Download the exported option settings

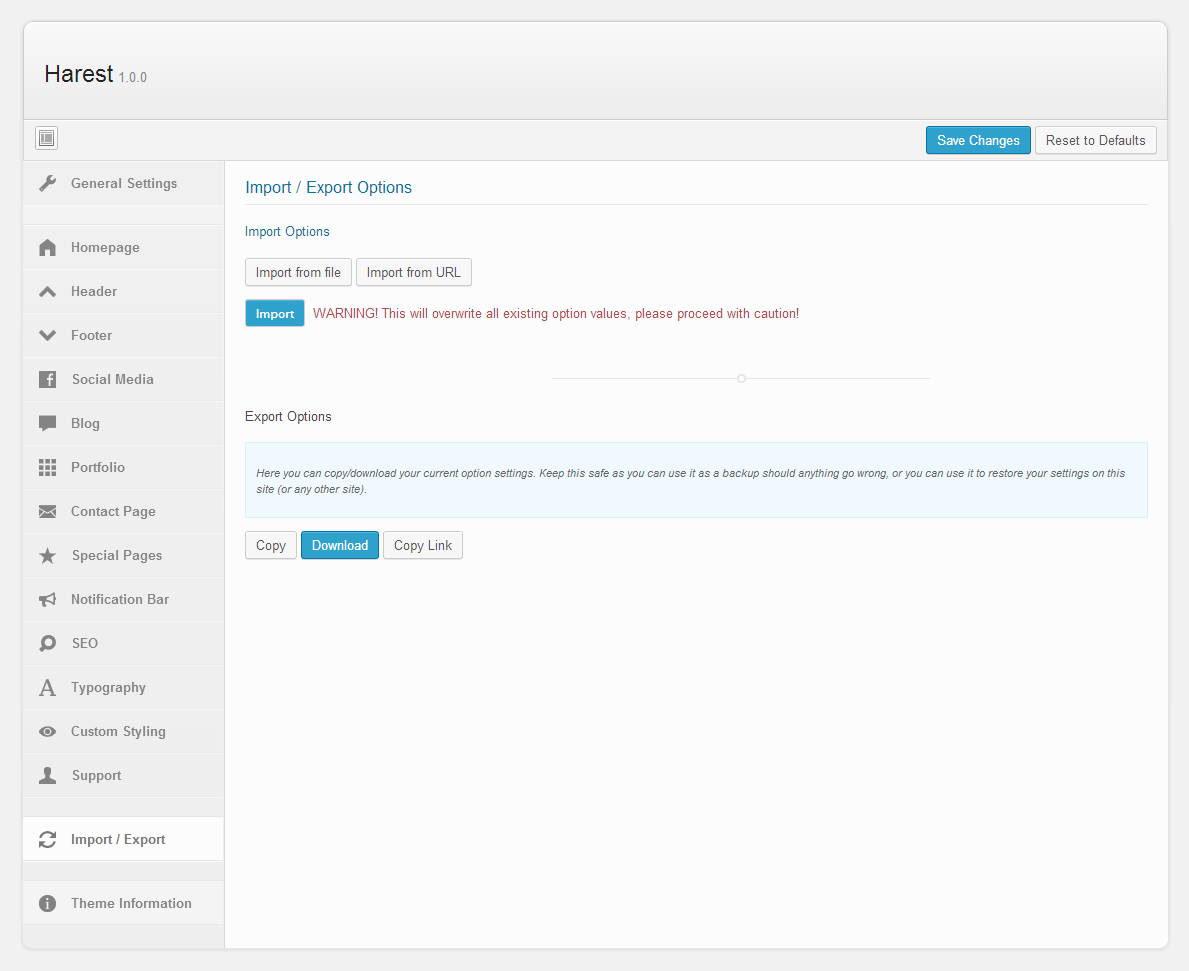point(340,545)
